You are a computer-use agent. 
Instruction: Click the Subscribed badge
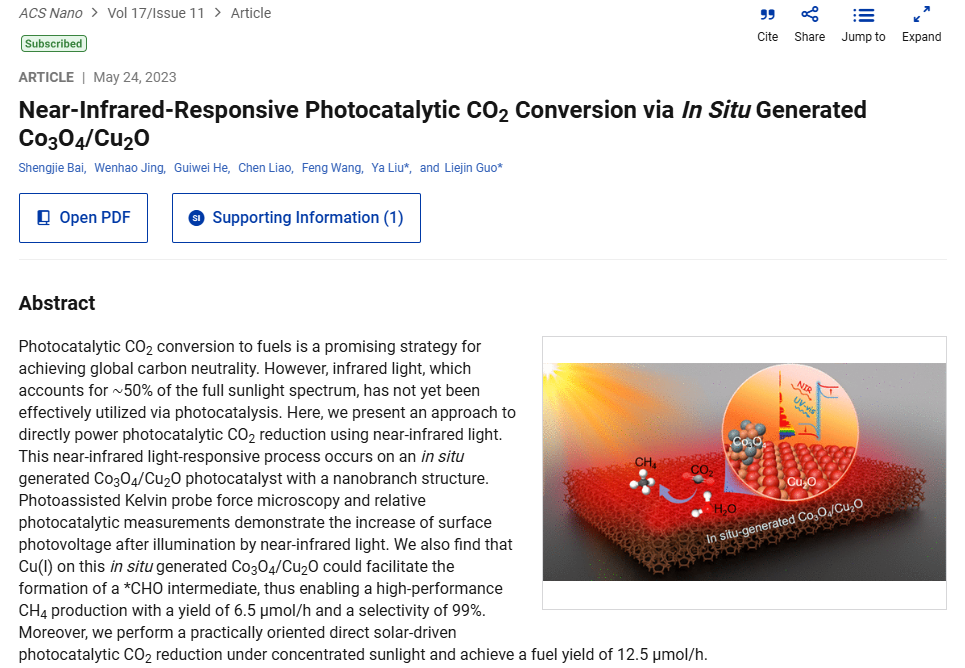[54, 44]
